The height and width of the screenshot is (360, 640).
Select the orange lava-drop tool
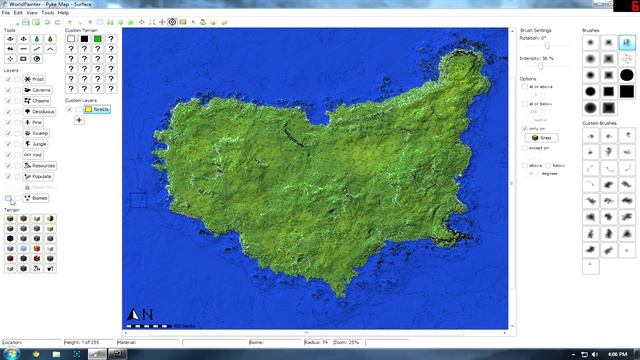tap(50, 39)
